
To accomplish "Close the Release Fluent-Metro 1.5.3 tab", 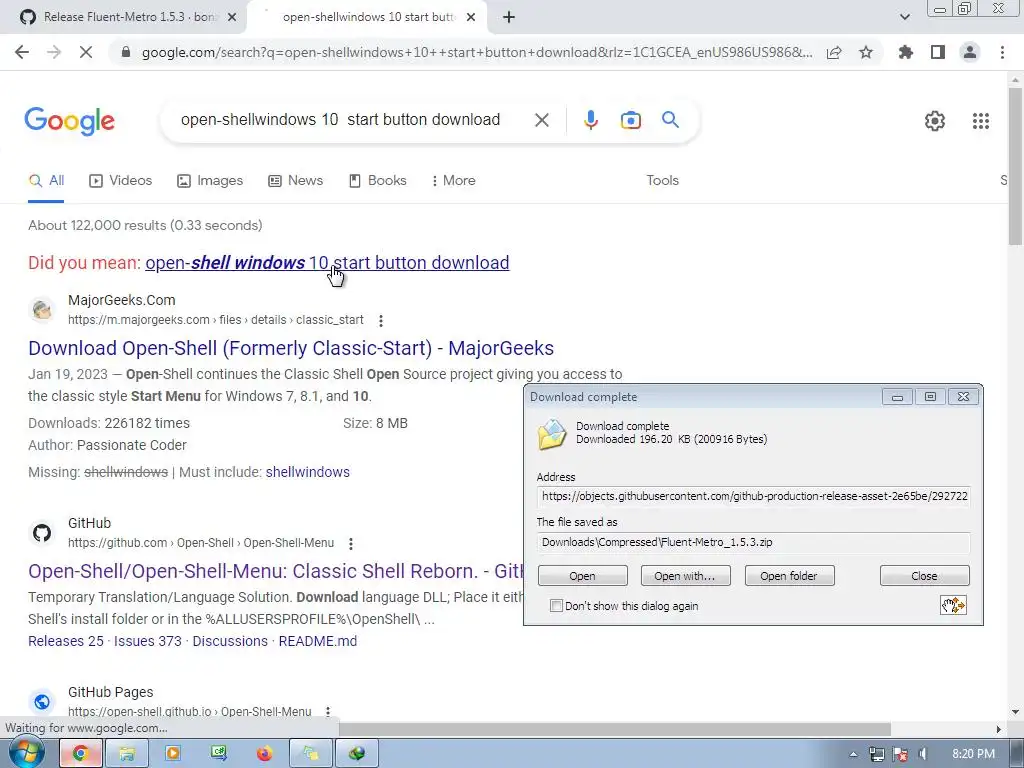I will click(x=232, y=17).
